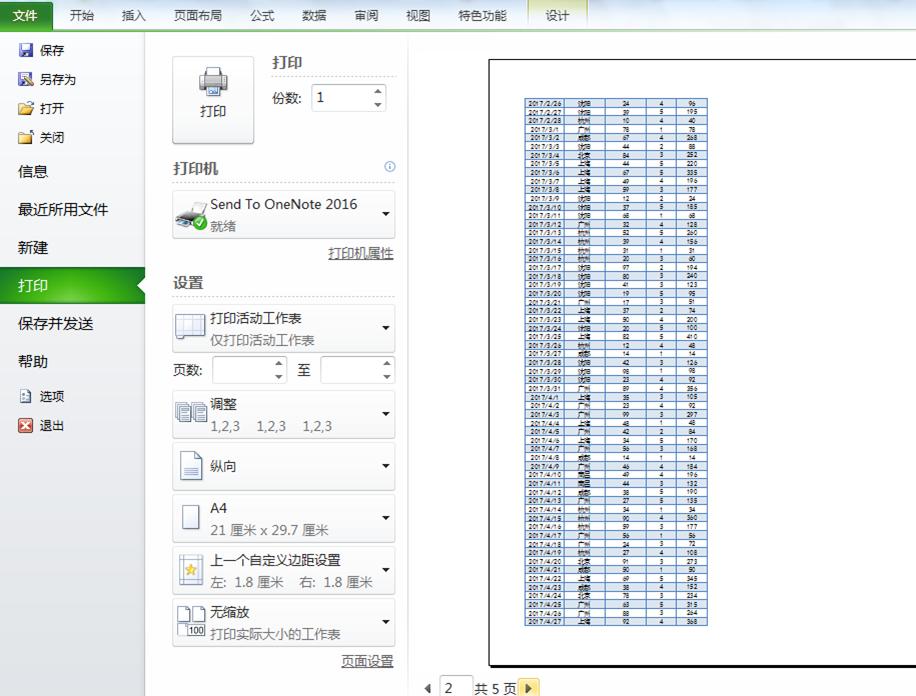The height and width of the screenshot is (696, 916).
Task: Click the portrait orientation (纵向) icon
Action: 193,466
